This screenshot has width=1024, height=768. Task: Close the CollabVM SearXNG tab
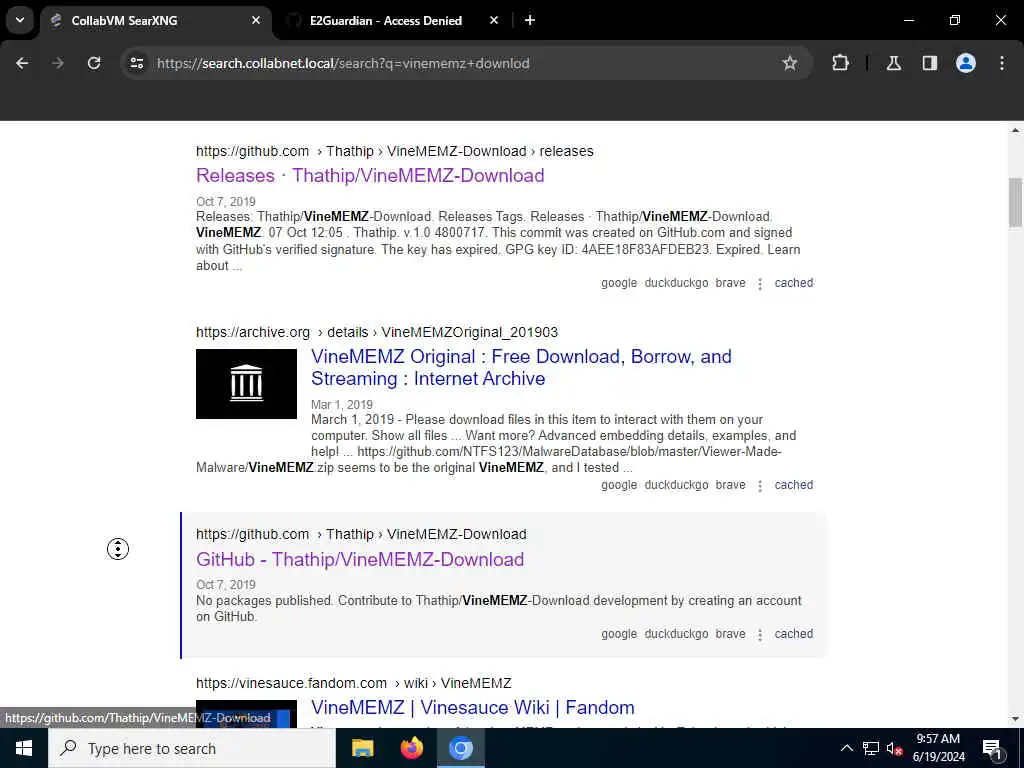tap(256, 20)
